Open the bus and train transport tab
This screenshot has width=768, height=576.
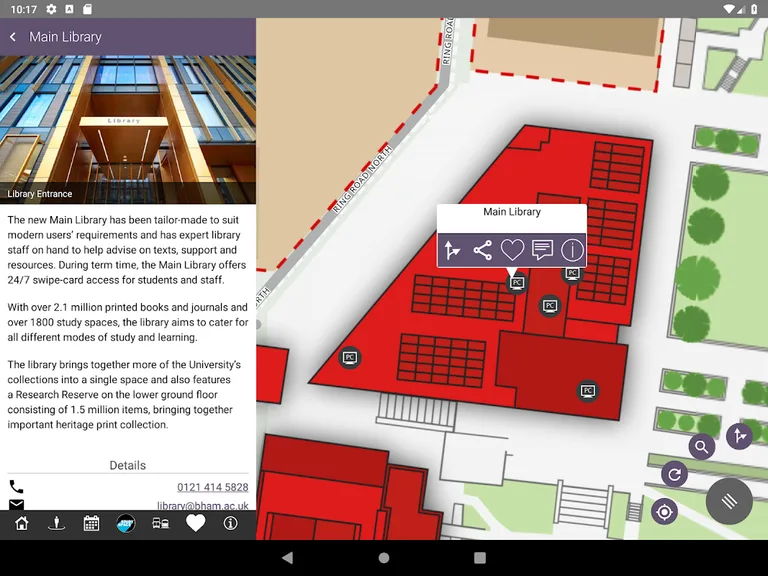(x=161, y=524)
